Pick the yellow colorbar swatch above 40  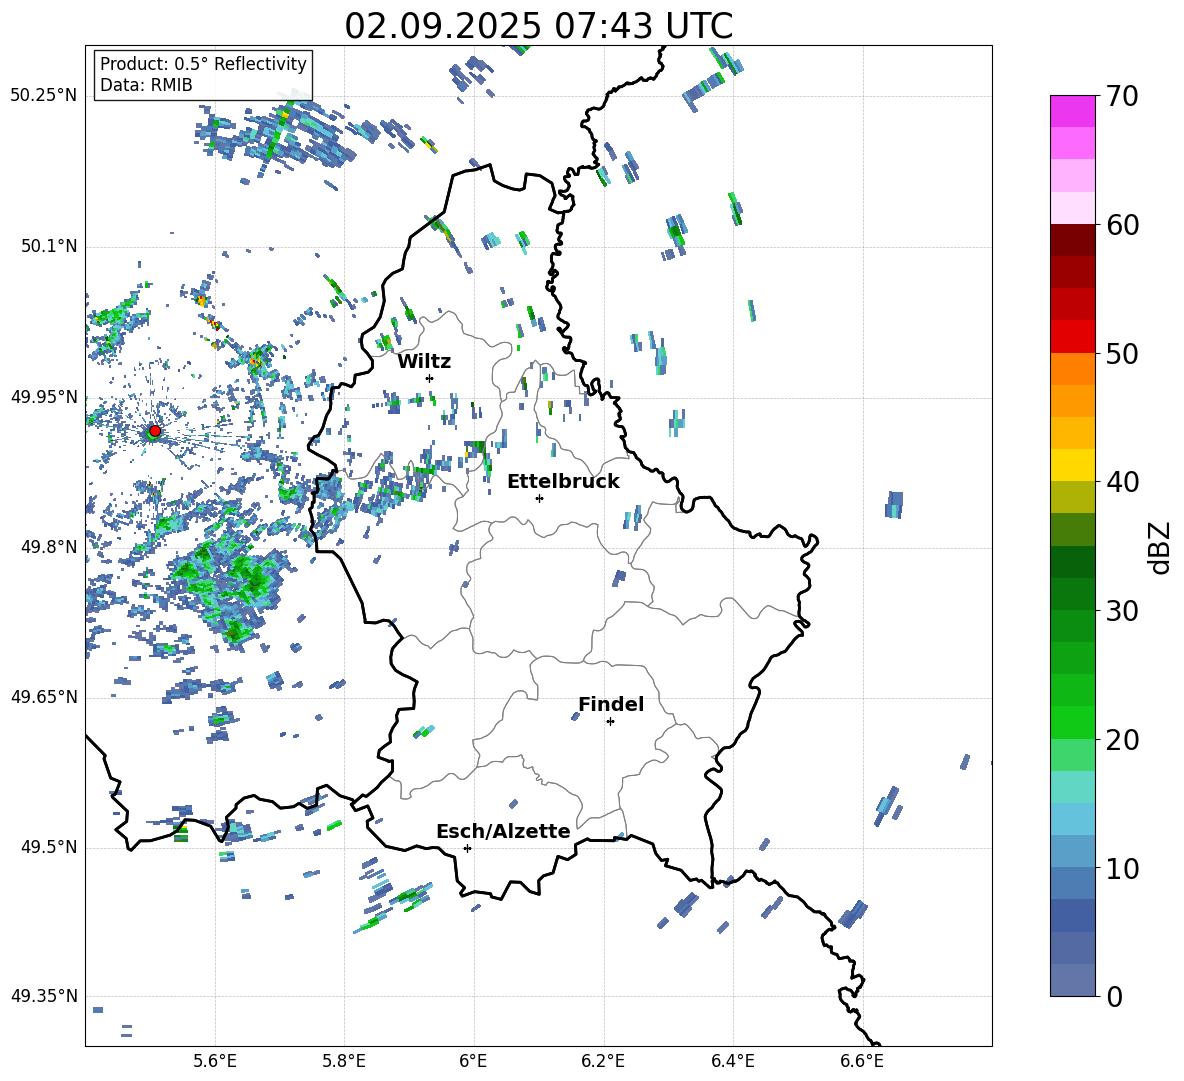[1072, 465]
